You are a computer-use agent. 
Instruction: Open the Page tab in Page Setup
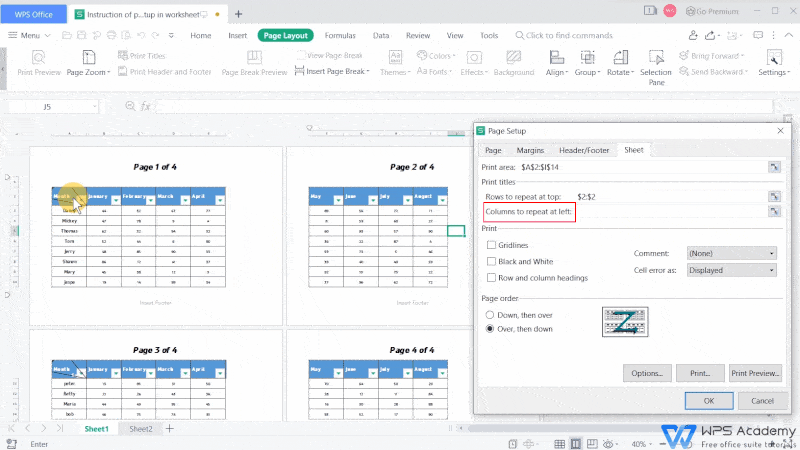tap(493, 150)
